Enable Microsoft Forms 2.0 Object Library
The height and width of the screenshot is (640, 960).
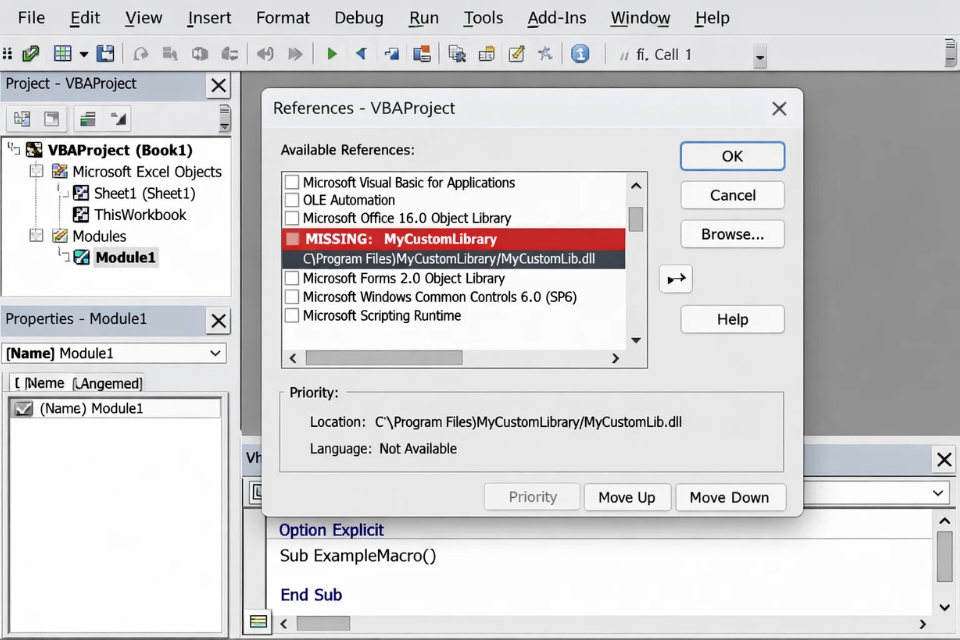coord(290,278)
